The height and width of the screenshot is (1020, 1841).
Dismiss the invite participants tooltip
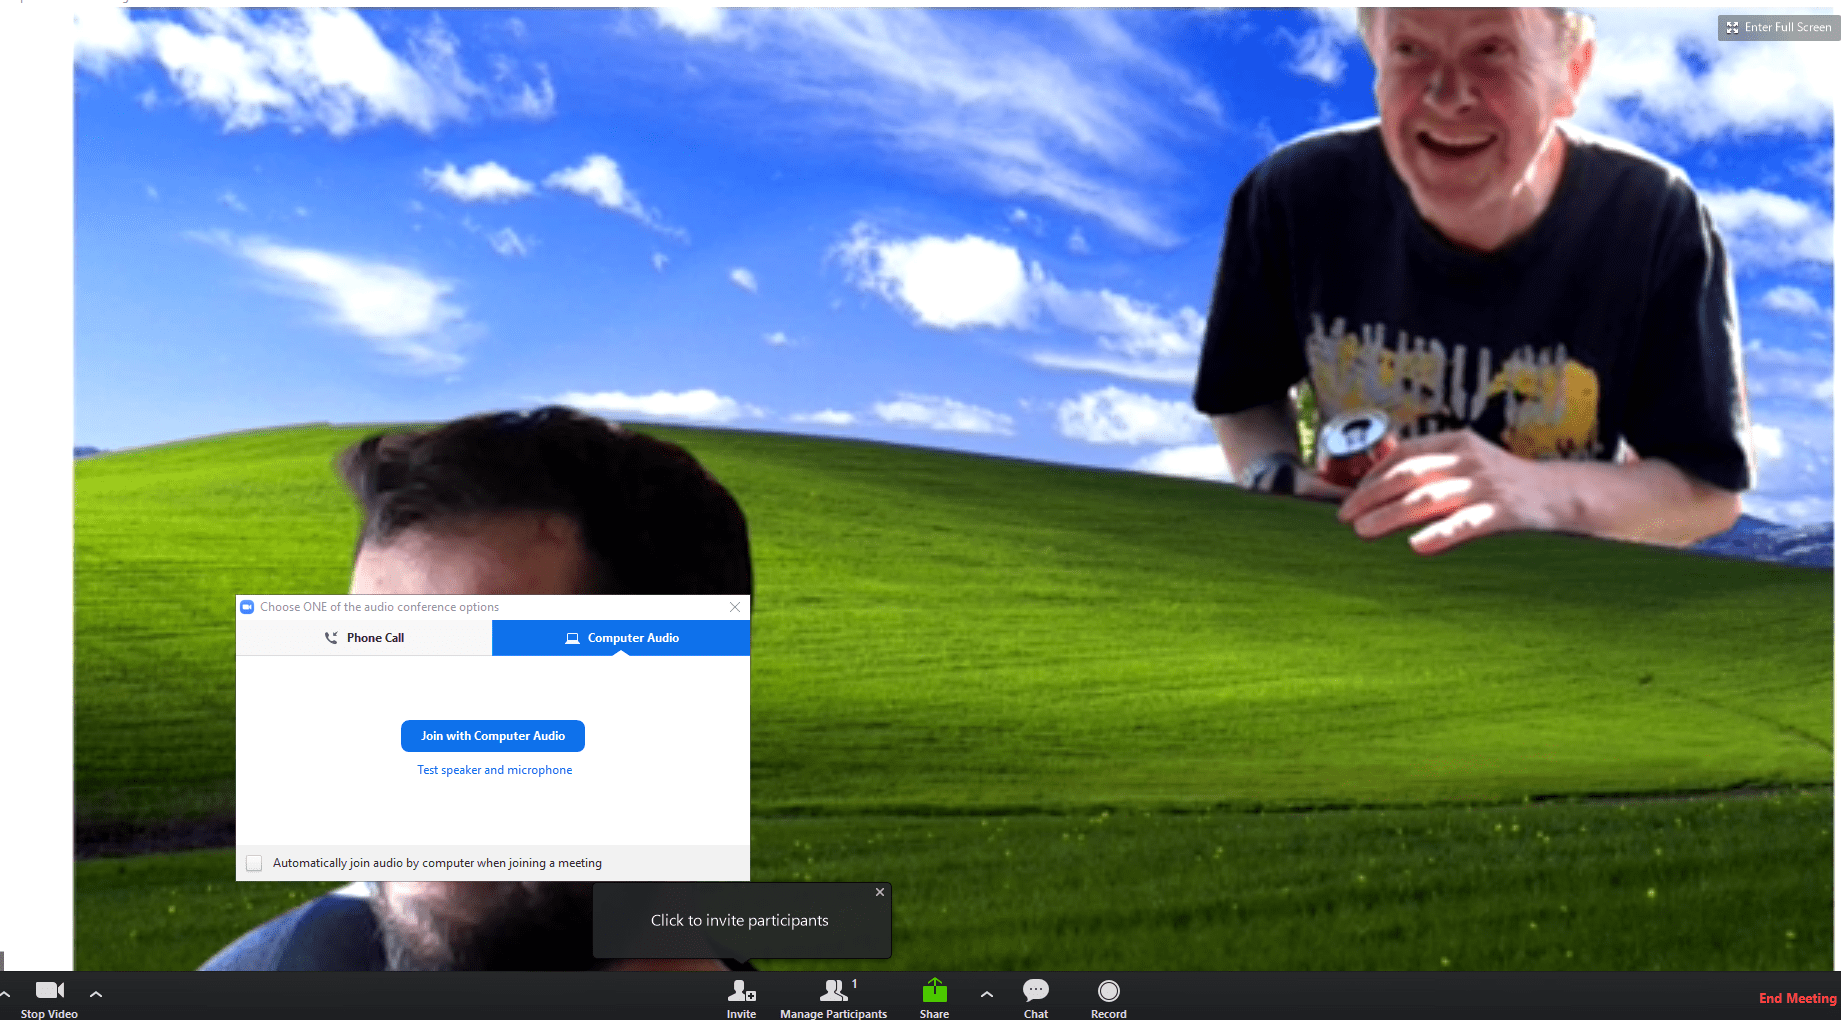(x=880, y=892)
